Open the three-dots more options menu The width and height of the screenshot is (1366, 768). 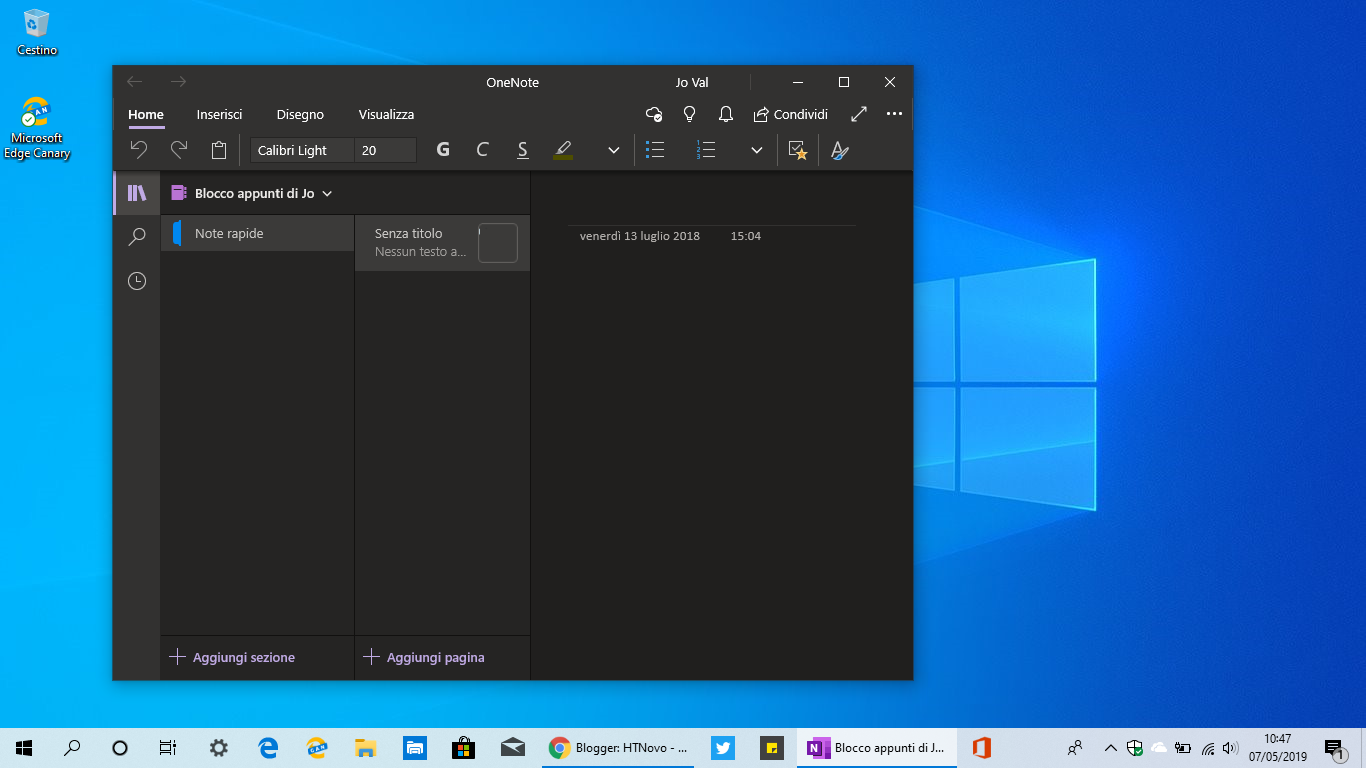894,114
